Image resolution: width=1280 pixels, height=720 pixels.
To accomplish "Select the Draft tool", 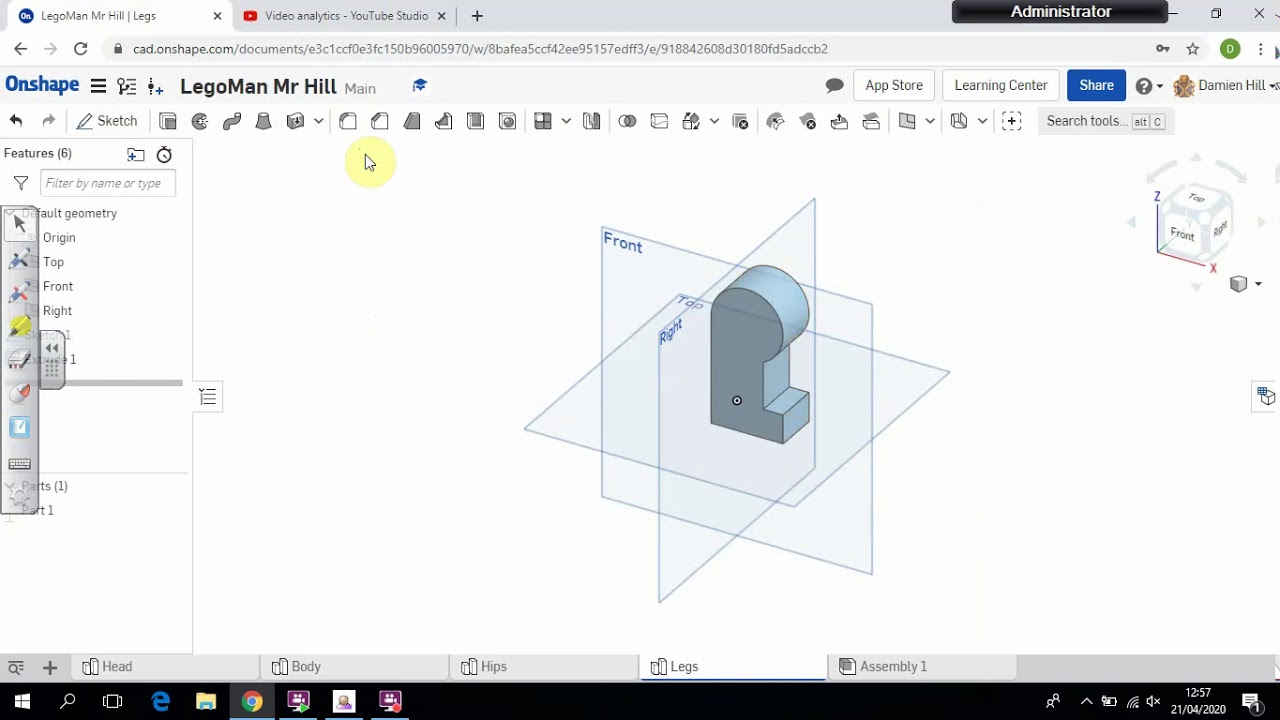I will coord(412,121).
